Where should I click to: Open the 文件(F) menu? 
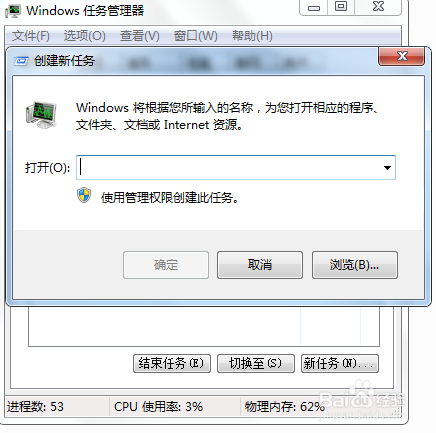coord(31,36)
